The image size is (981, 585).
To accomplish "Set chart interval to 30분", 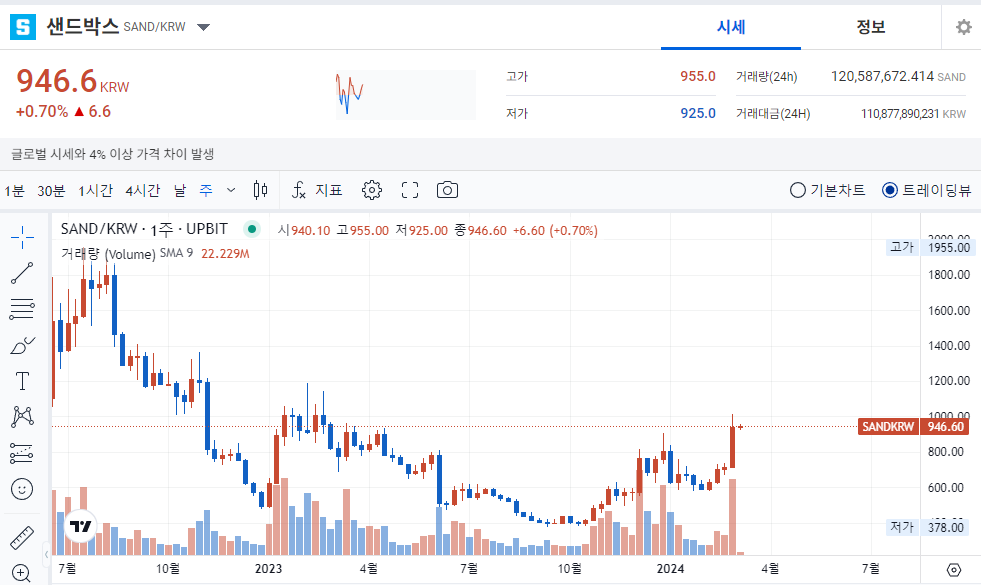I will point(51,190).
